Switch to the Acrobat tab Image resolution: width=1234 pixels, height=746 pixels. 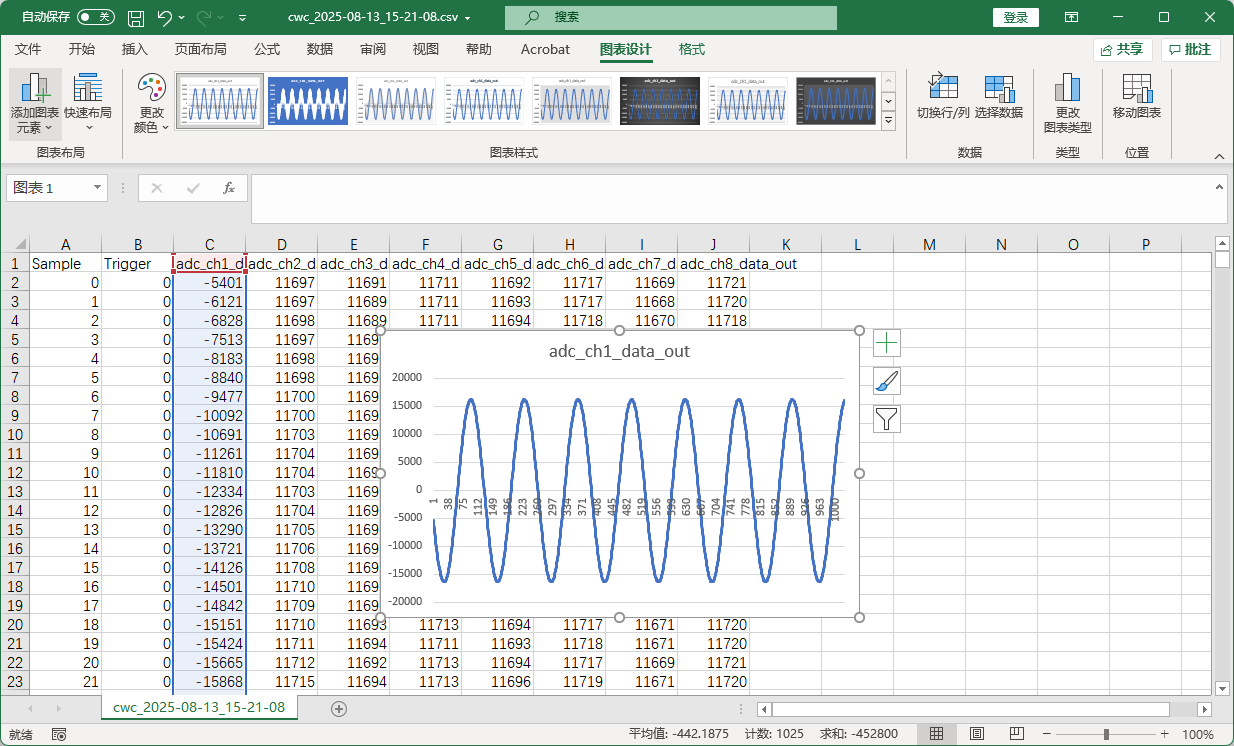[x=545, y=49]
